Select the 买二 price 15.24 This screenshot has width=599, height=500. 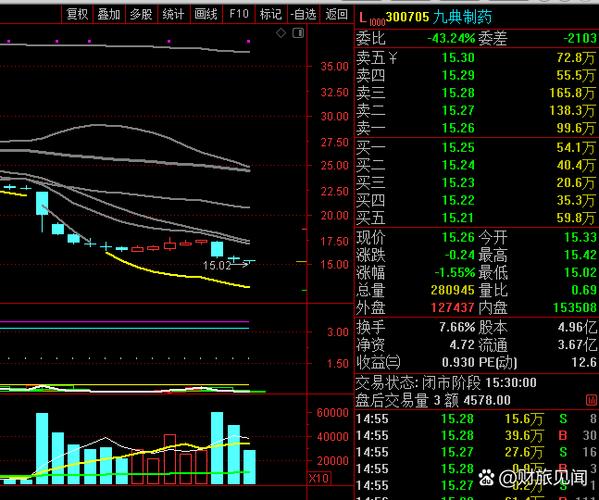click(458, 165)
